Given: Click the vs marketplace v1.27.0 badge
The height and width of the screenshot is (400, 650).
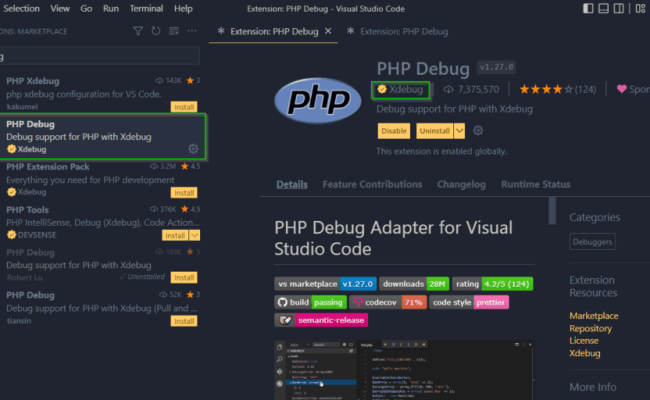Looking at the screenshot, I should coord(325,284).
